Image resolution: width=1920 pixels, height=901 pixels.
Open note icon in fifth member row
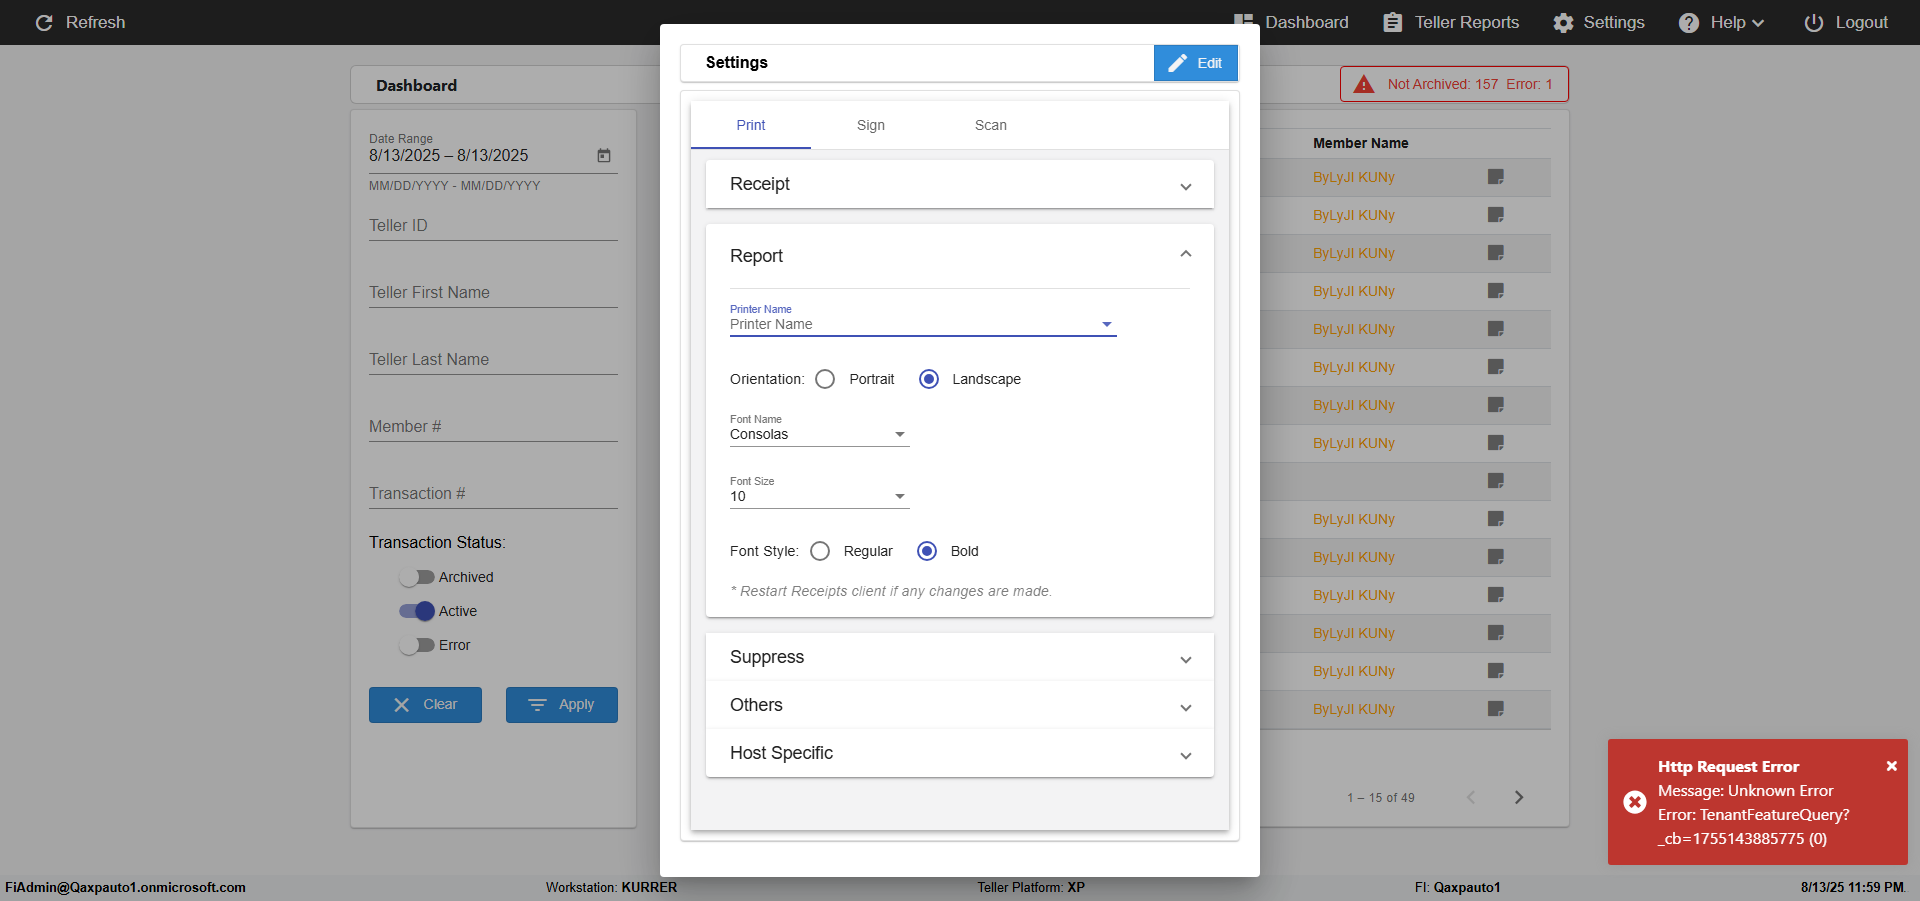tap(1496, 329)
